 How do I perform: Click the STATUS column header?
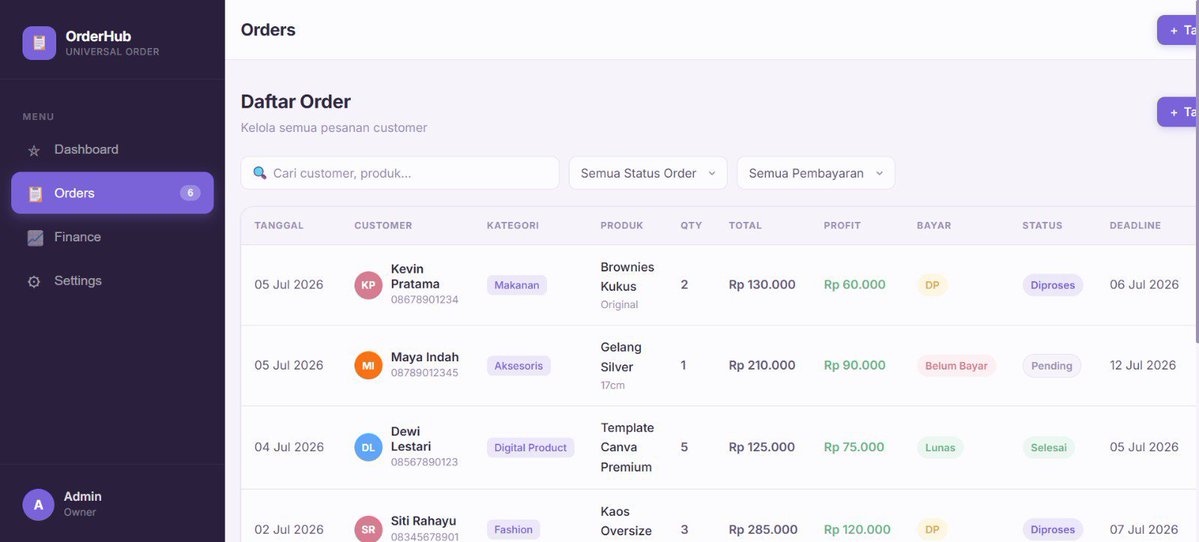(x=1042, y=226)
